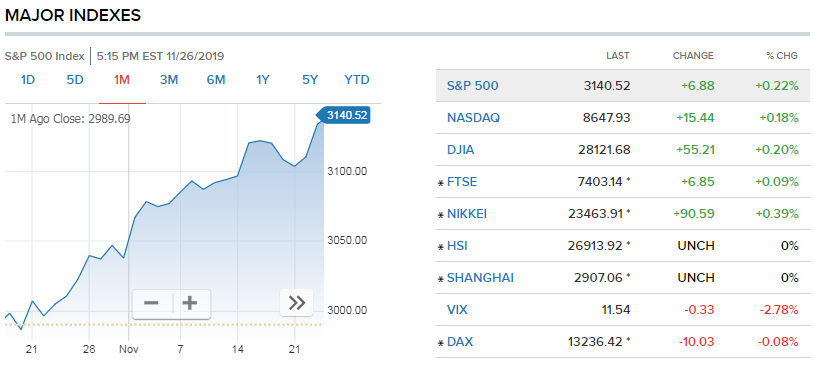The width and height of the screenshot is (814, 373).
Task: Switch chart to 1D range
Action: [x=28, y=80]
